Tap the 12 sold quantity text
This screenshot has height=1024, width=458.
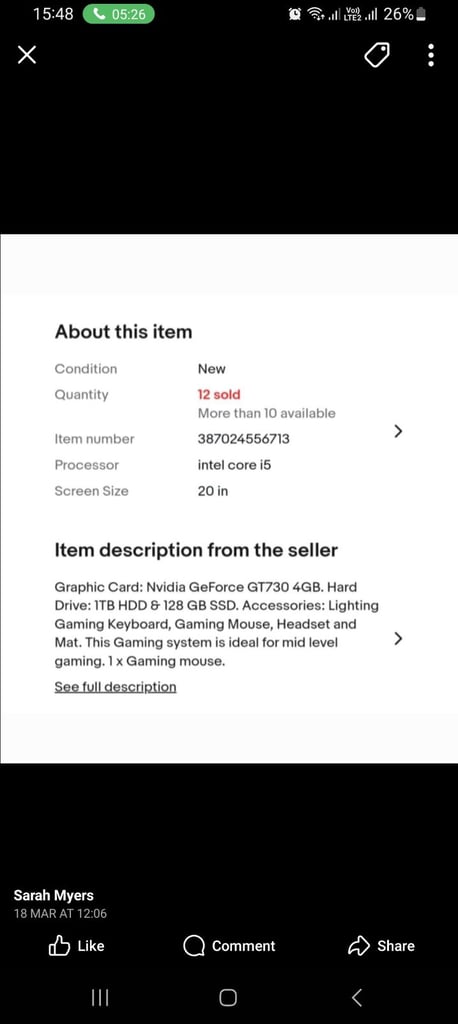tap(219, 394)
